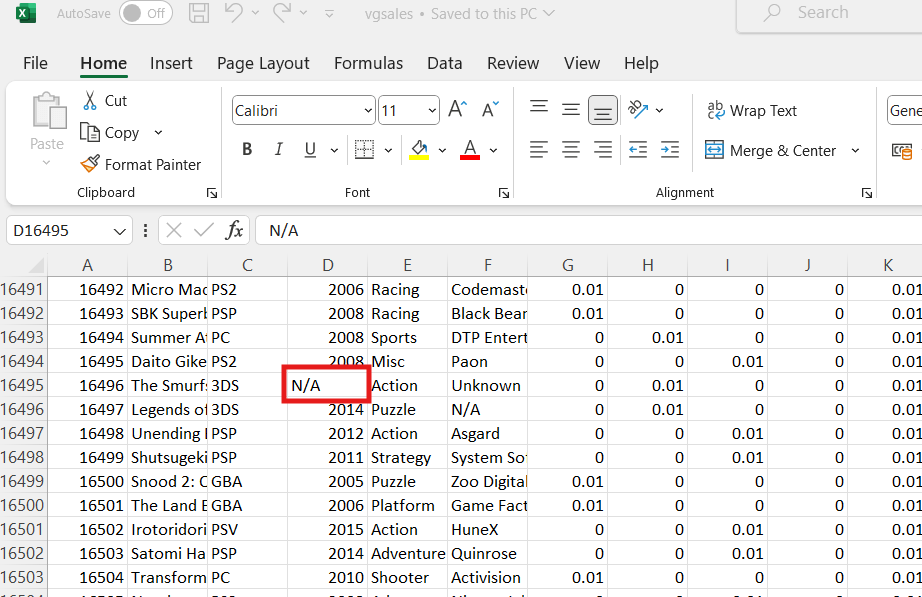The image size is (922, 597).
Task: Open the Formulas ribbon tab
Action: pyautogui.click(x=368, y=63)
